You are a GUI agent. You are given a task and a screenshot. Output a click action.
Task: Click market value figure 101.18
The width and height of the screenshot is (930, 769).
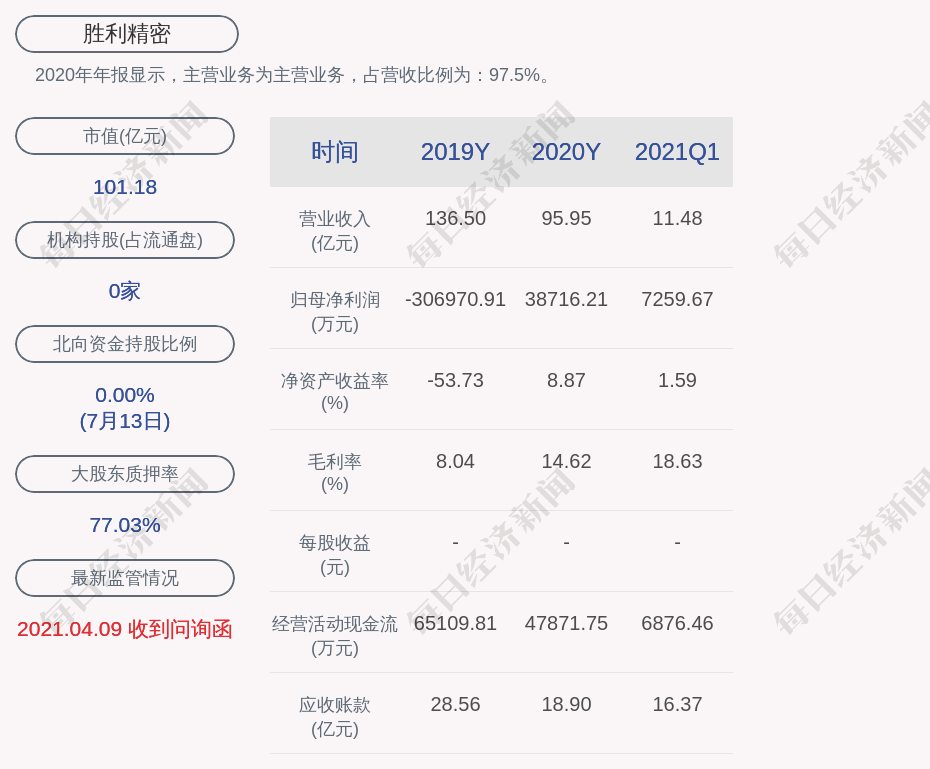click(125, 187)
